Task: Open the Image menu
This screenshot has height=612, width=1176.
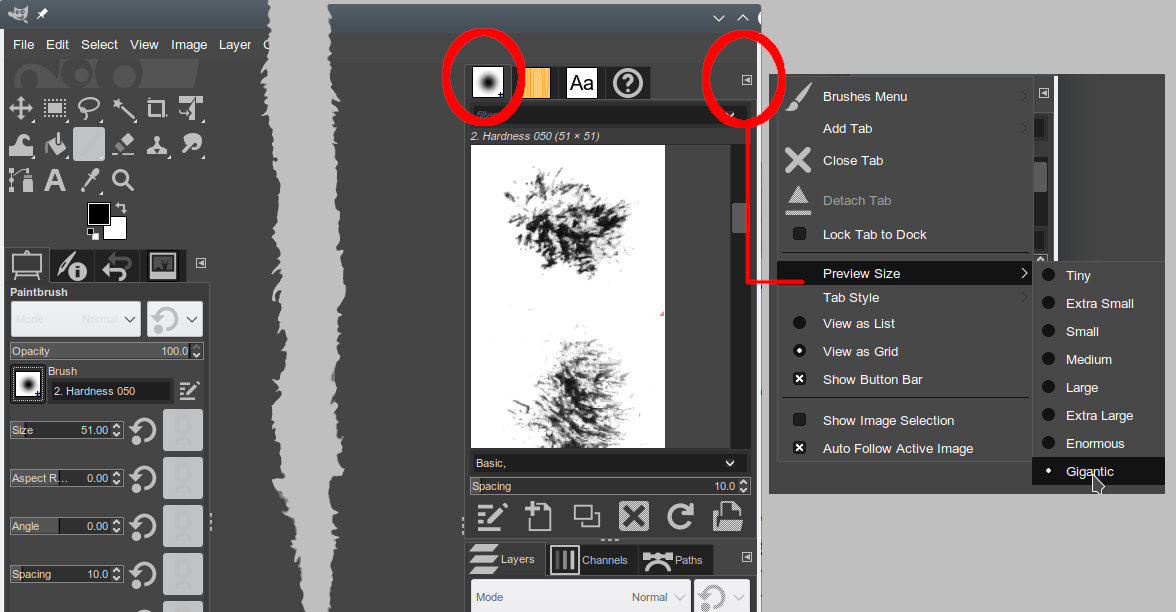Action: (x=189, y=45)
